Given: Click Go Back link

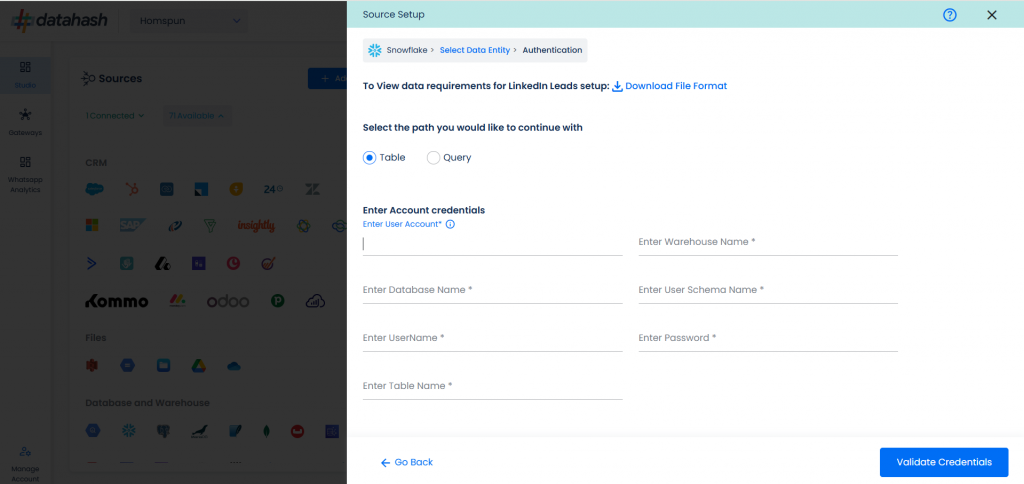Looking at the screenshot, I should [x=407, y=462].
